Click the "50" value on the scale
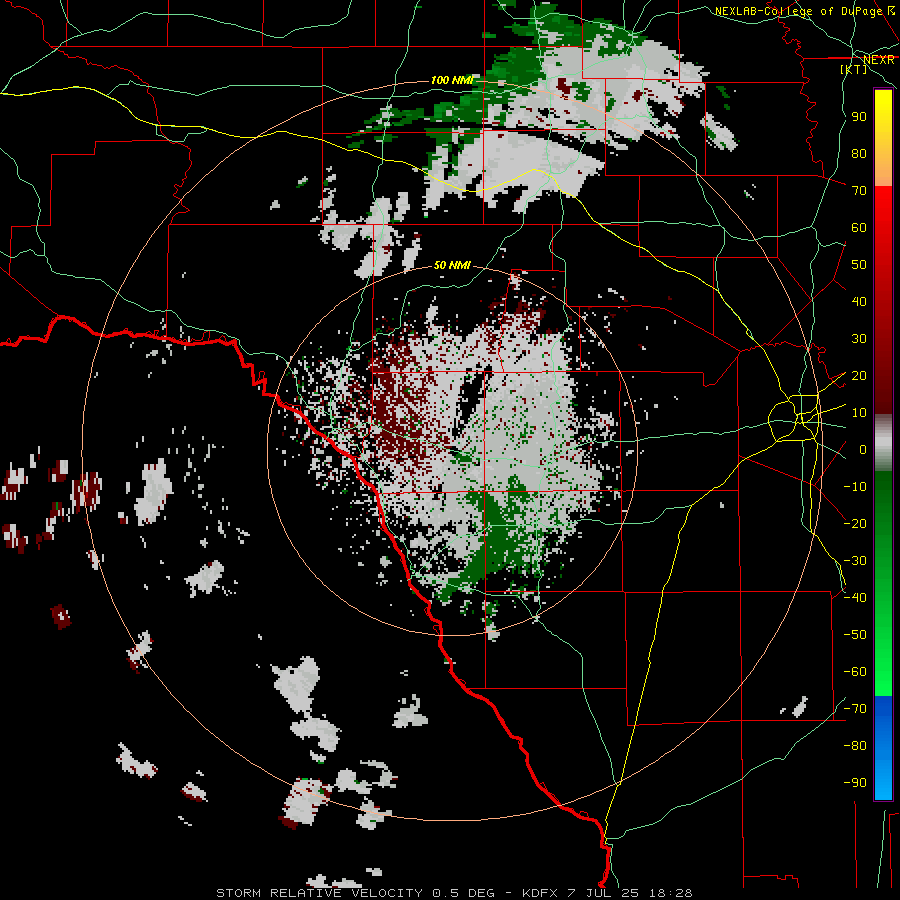The width and height of the screenshot is (900, 900). [859, 265]
